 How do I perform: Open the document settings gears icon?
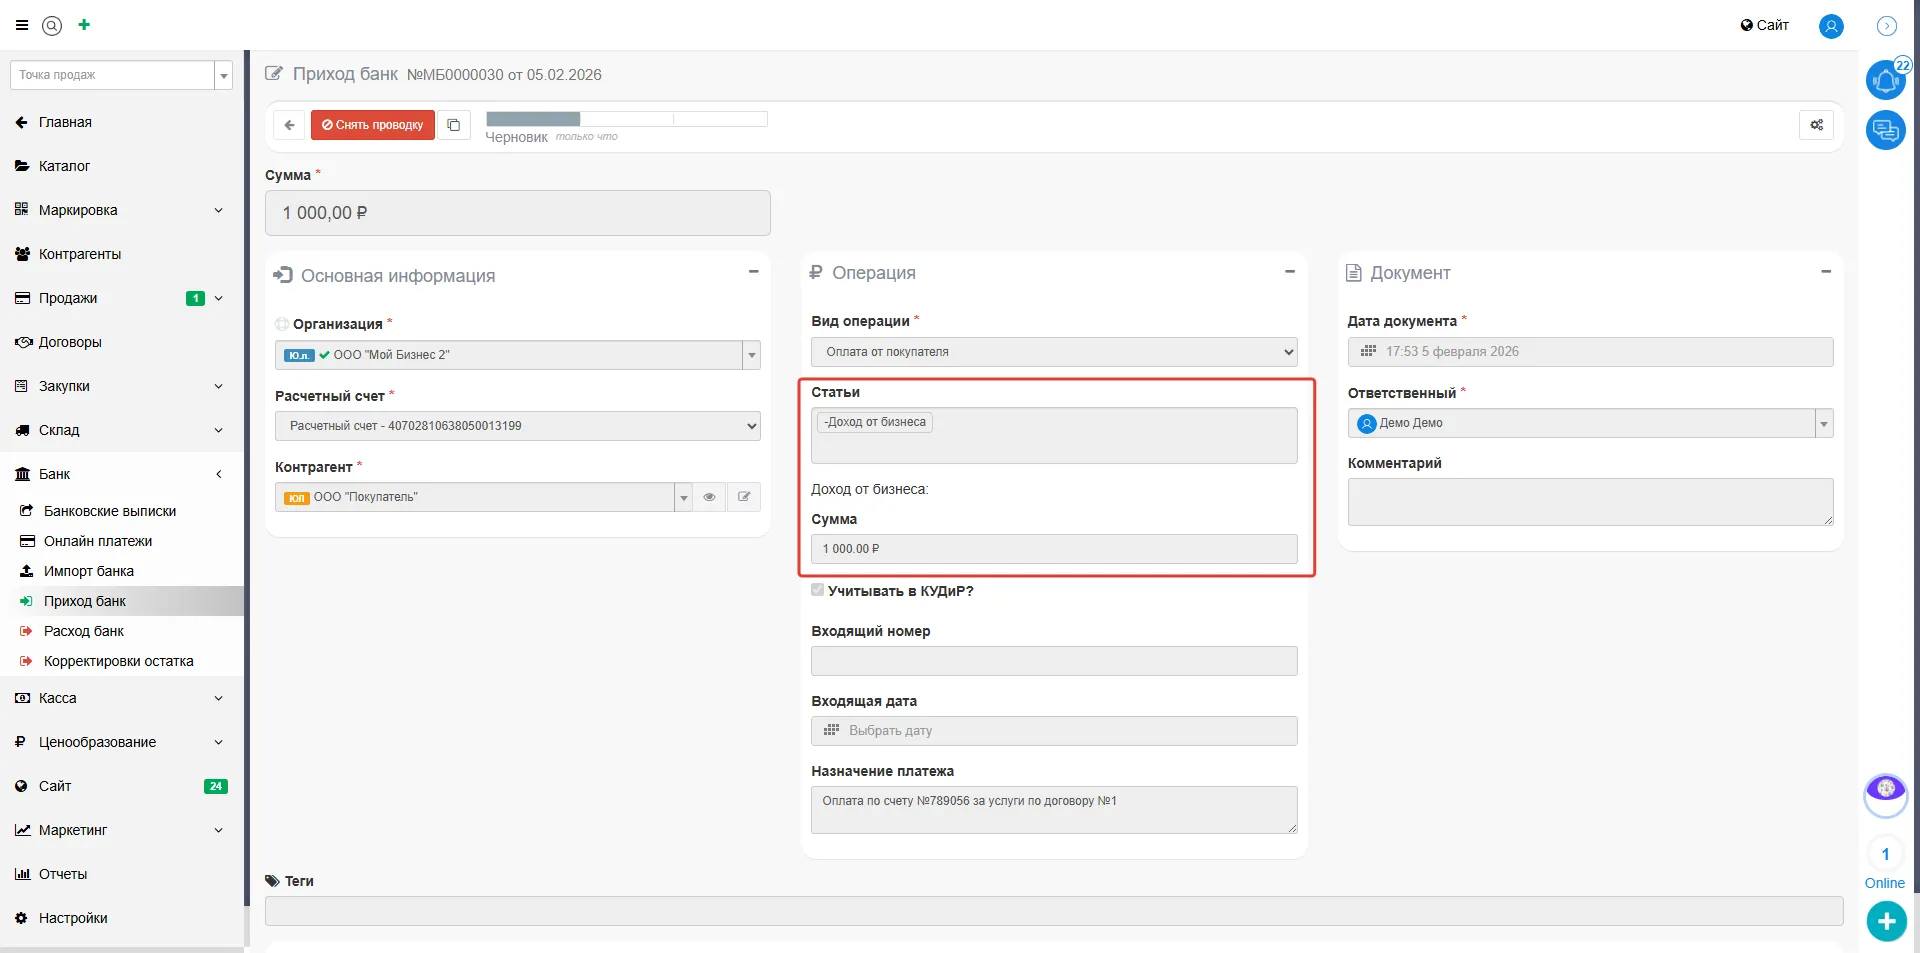[1816, 125]
